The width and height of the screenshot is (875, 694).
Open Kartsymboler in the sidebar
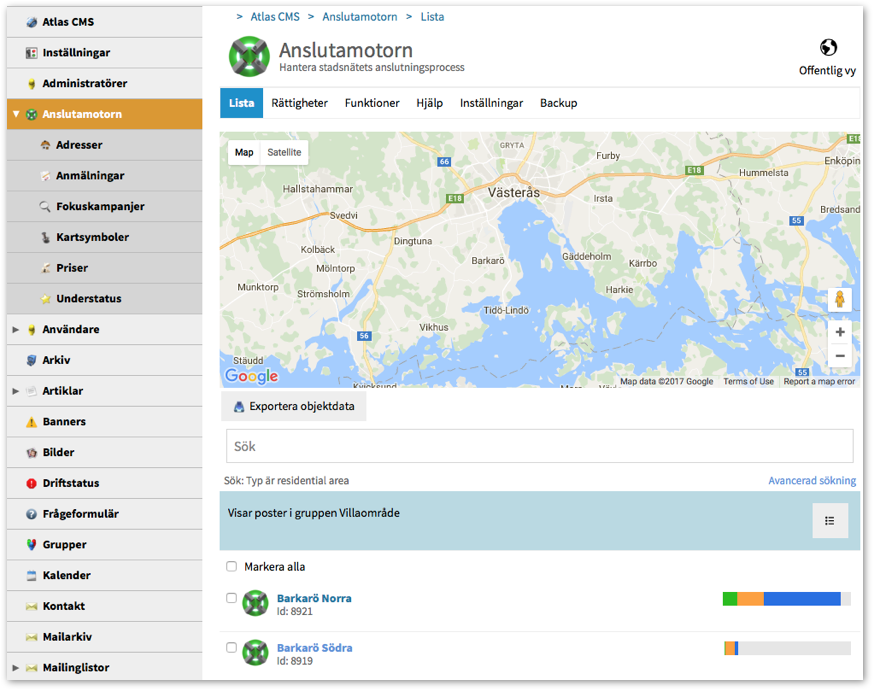point(92,237)
